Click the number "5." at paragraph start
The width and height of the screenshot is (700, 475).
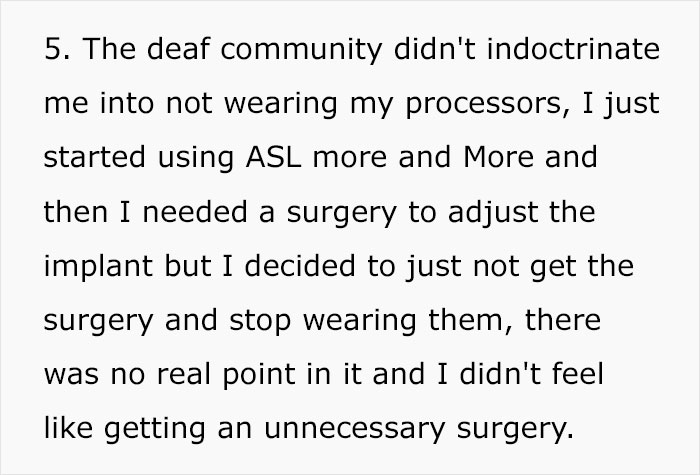coord(57,49)
